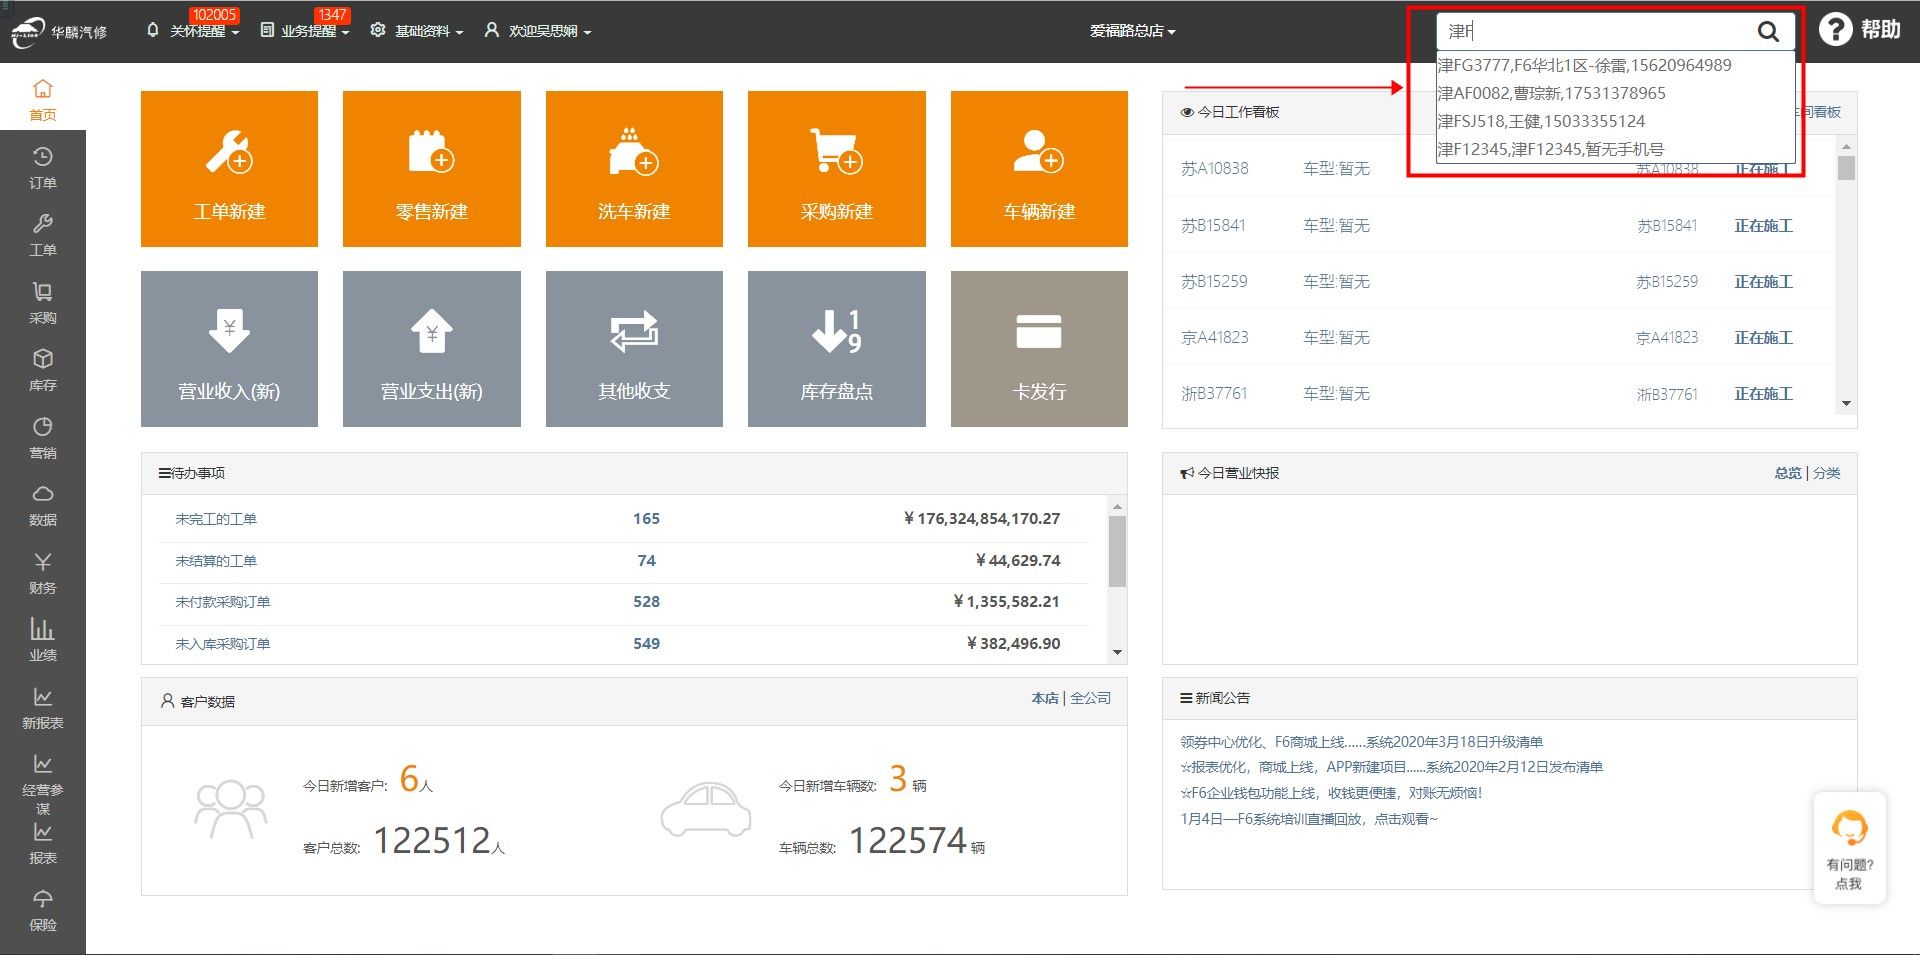
Task: Open the 未结算的工单 row
Action: [x=624, y=561]
